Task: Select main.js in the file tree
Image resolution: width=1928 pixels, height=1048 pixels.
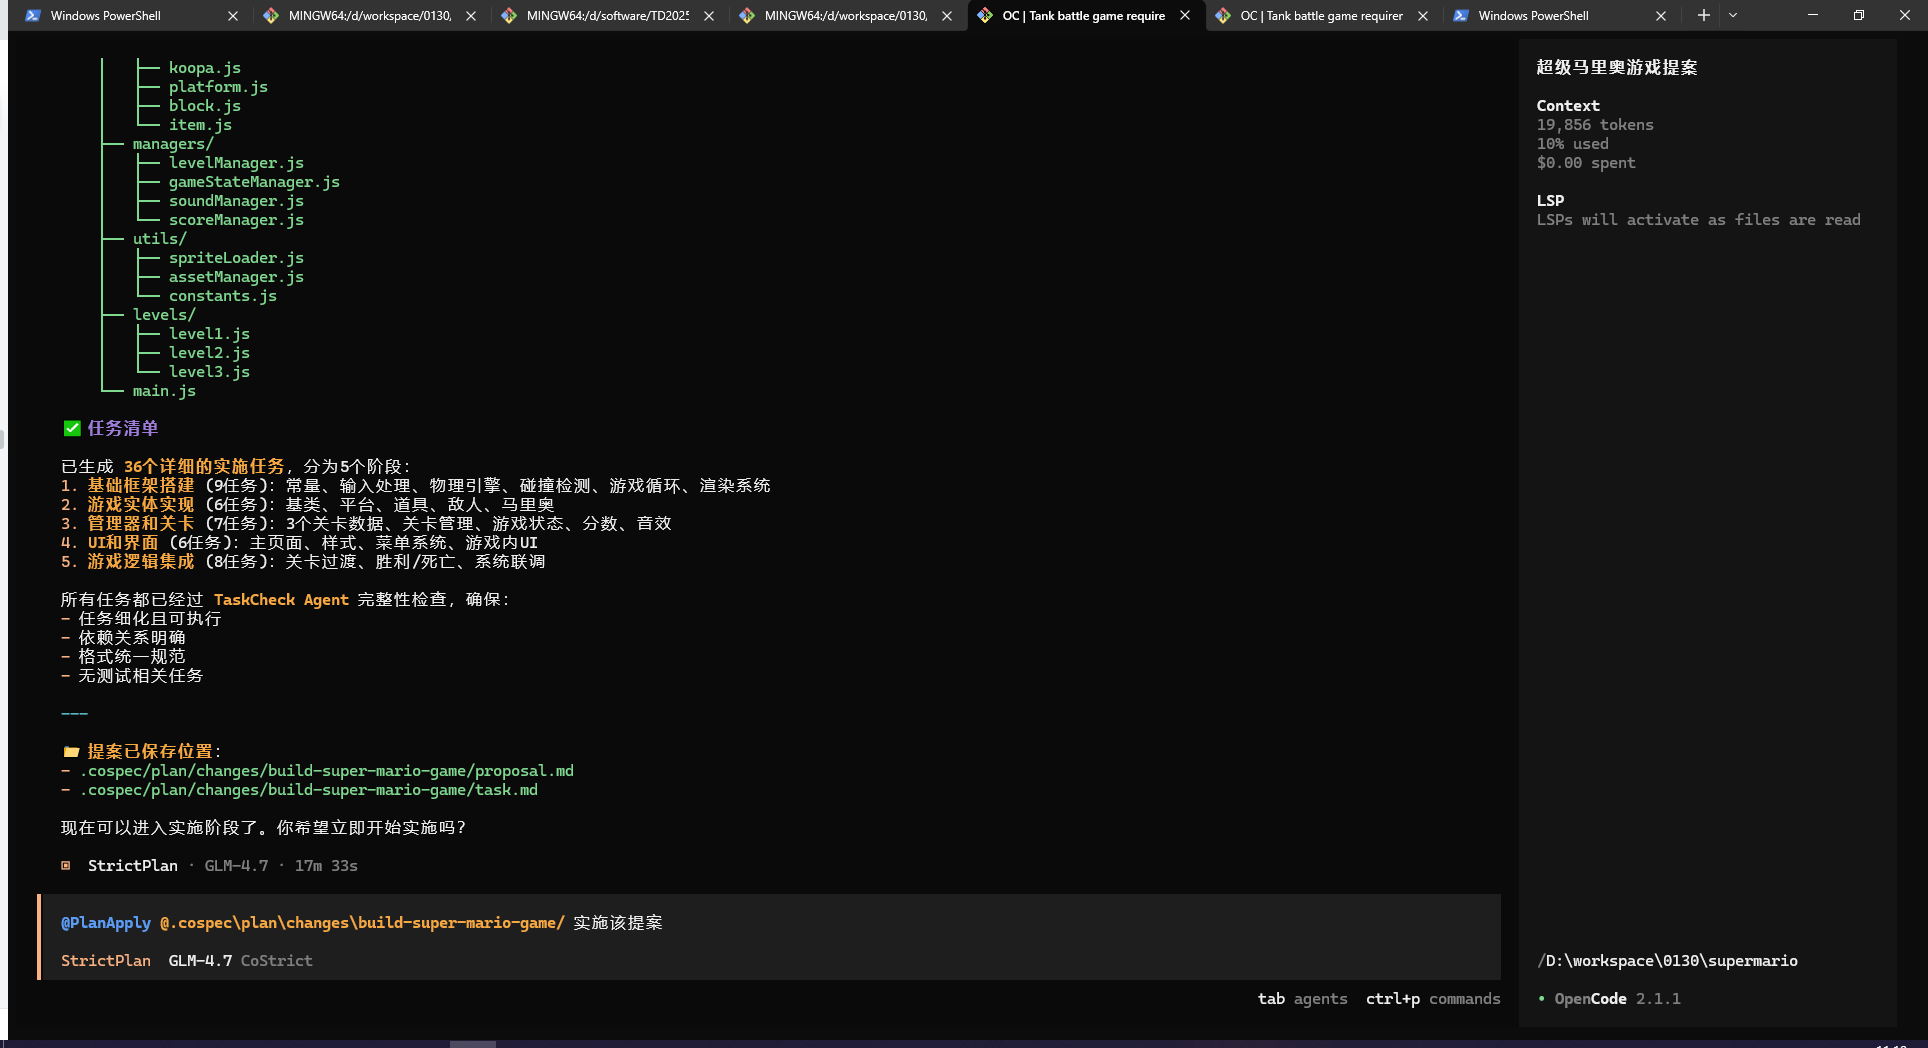Action: coord(164,391)
